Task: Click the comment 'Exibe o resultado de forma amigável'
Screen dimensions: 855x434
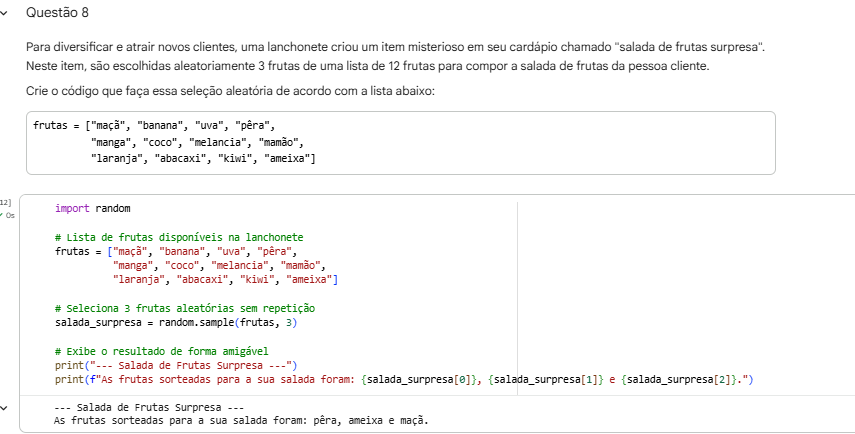Action: [x=161, y=352]
